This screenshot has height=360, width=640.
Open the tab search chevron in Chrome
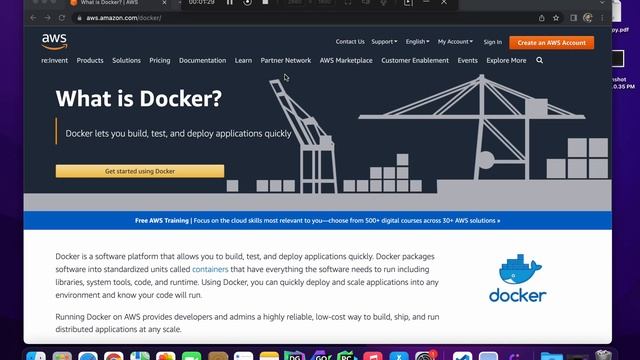coord(602,2)
